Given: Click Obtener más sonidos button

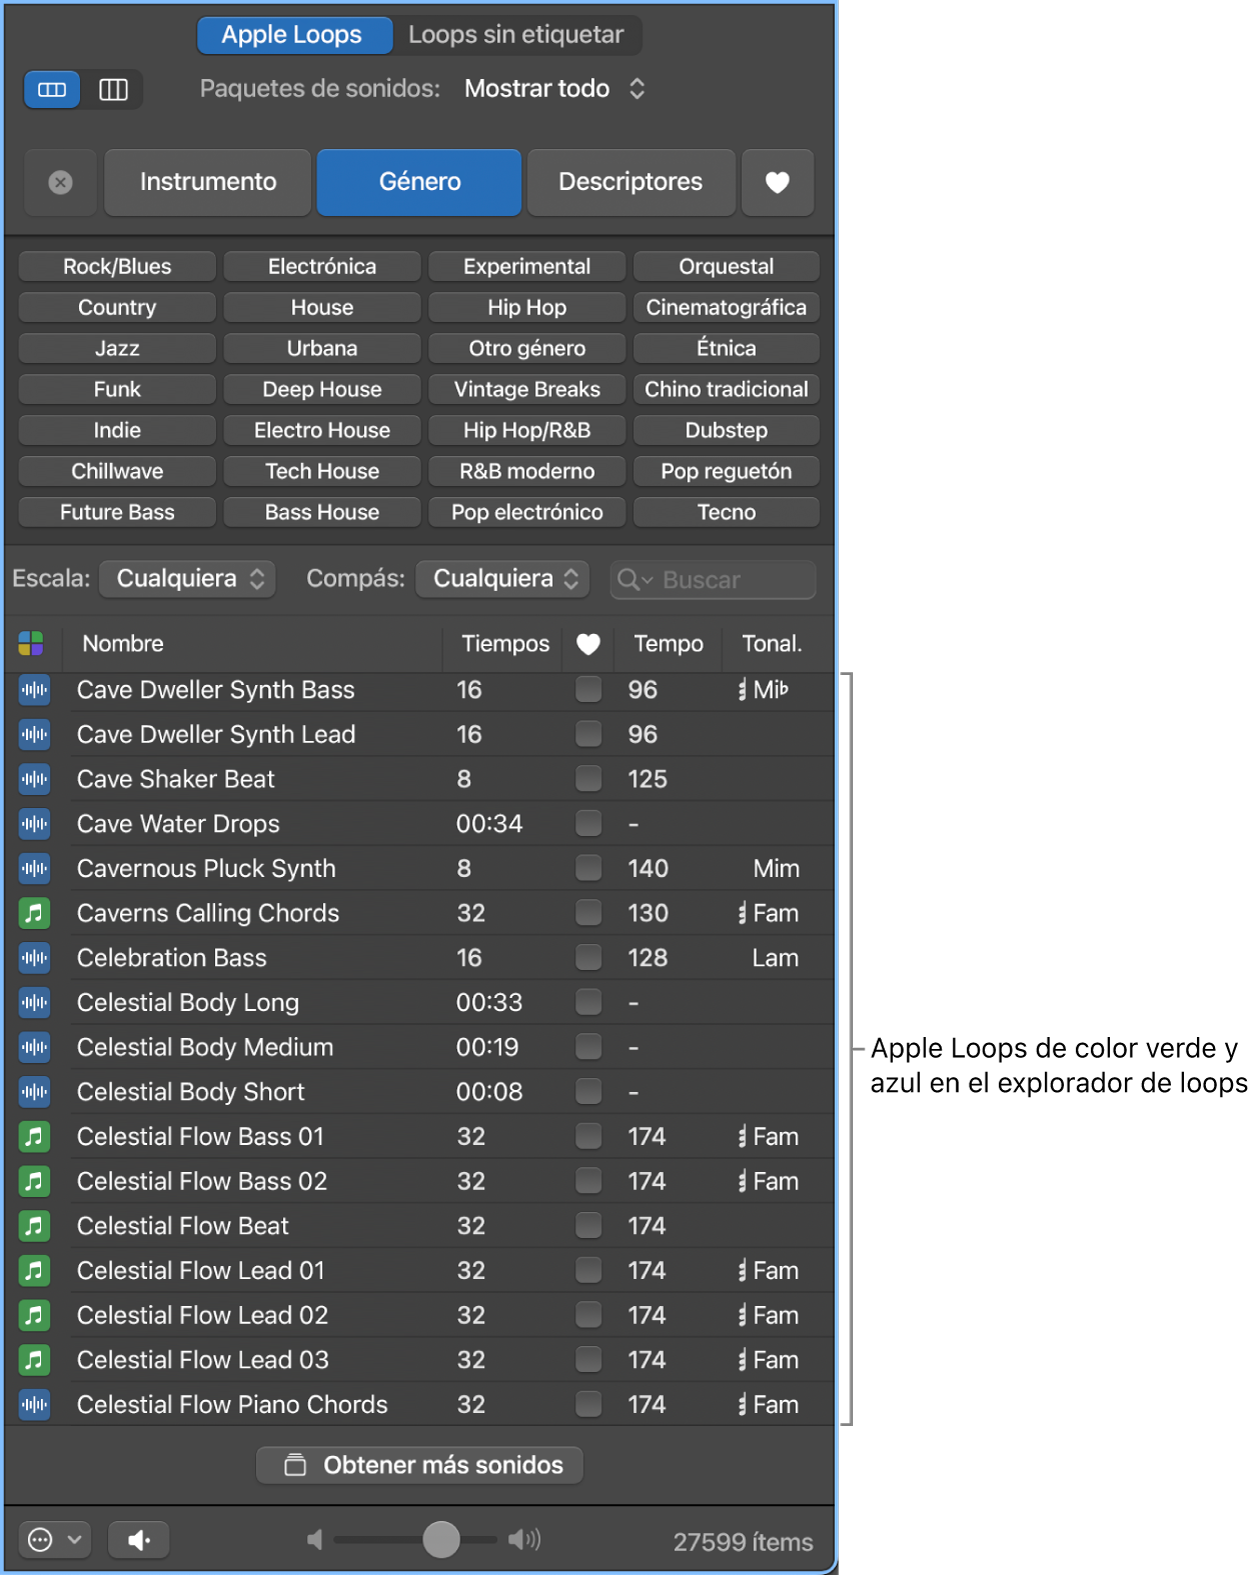Looking at the screenshot, I should [x=420, y=1465].
